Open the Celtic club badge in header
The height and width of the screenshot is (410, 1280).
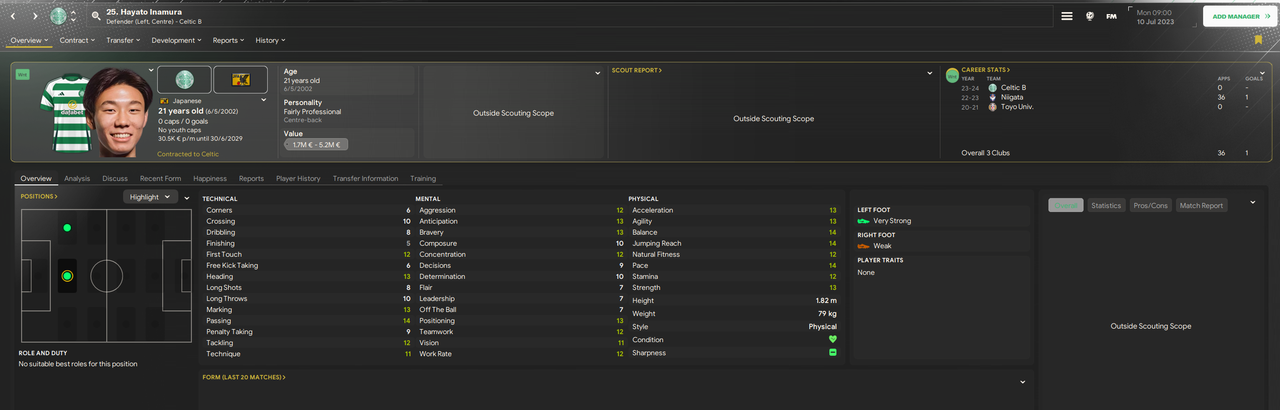click(58, 16)
